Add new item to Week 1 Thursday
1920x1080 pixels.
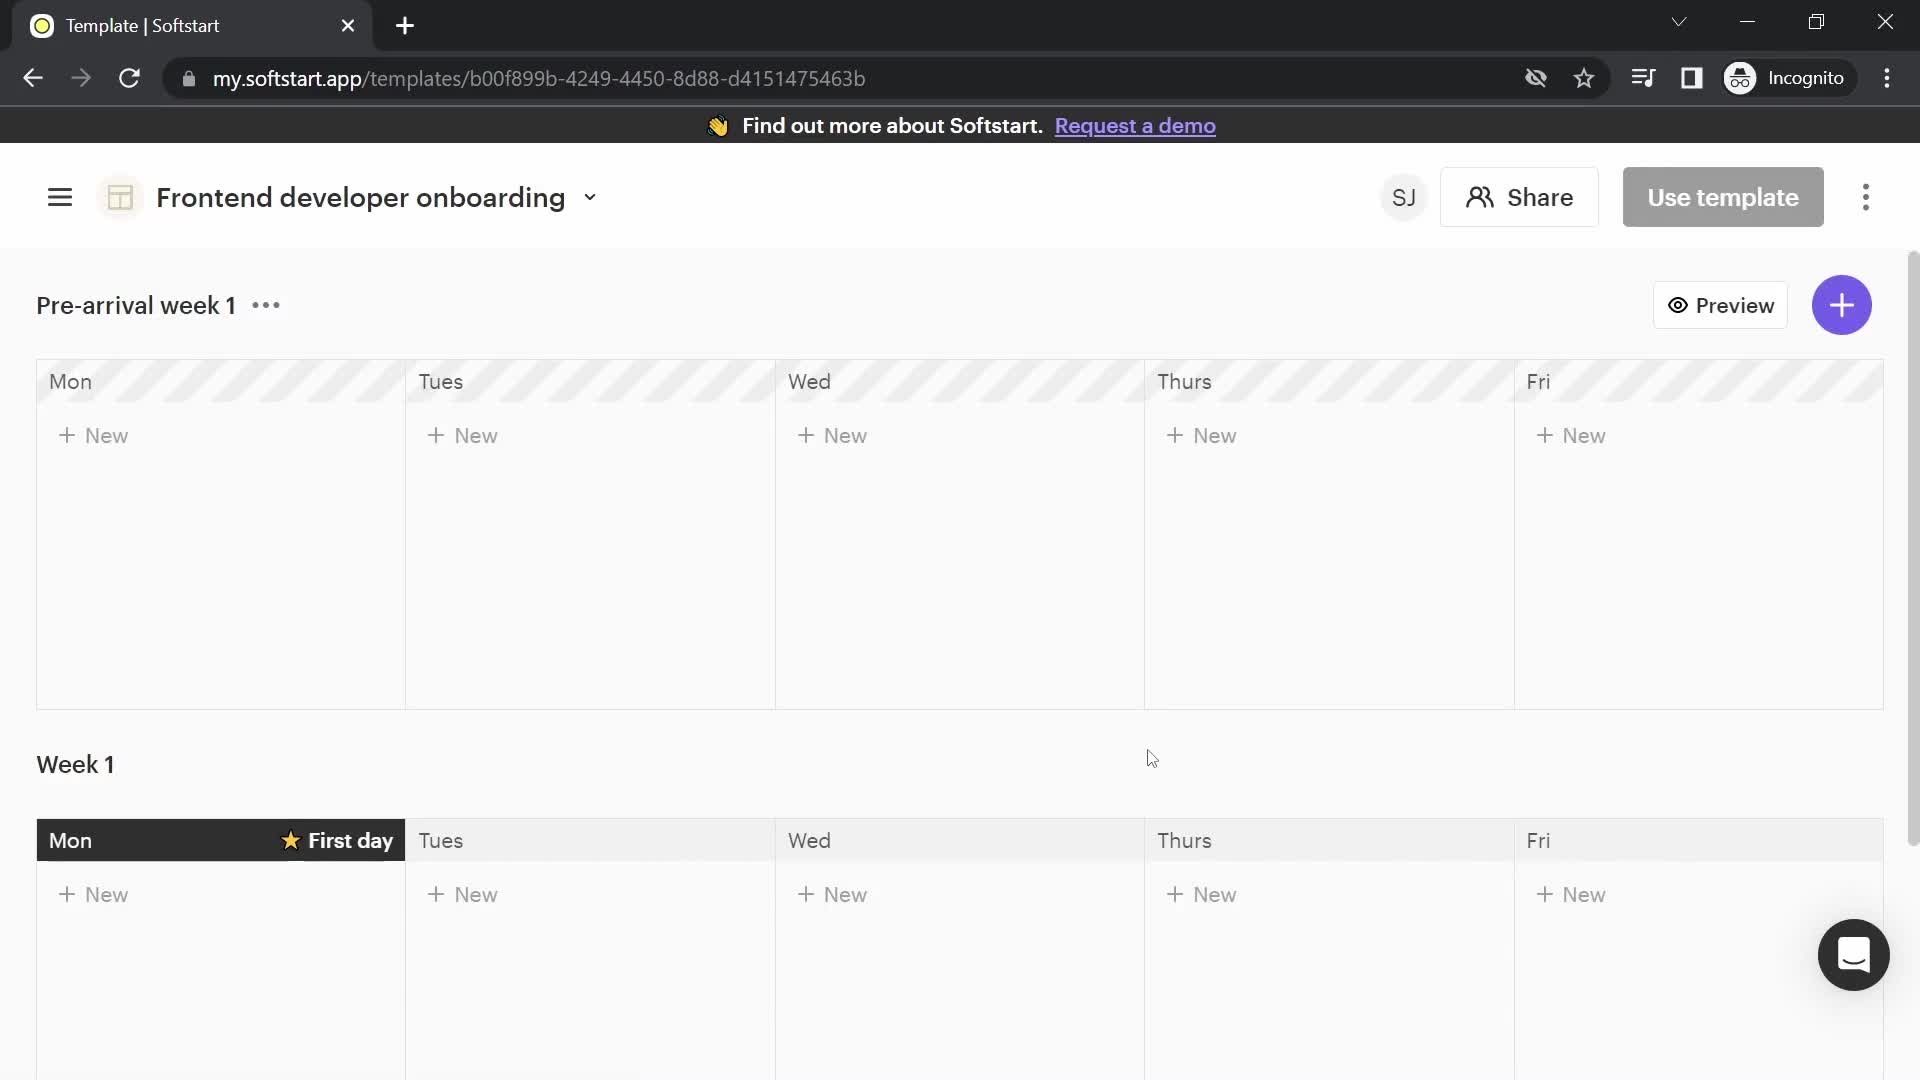coord(1201,894)
